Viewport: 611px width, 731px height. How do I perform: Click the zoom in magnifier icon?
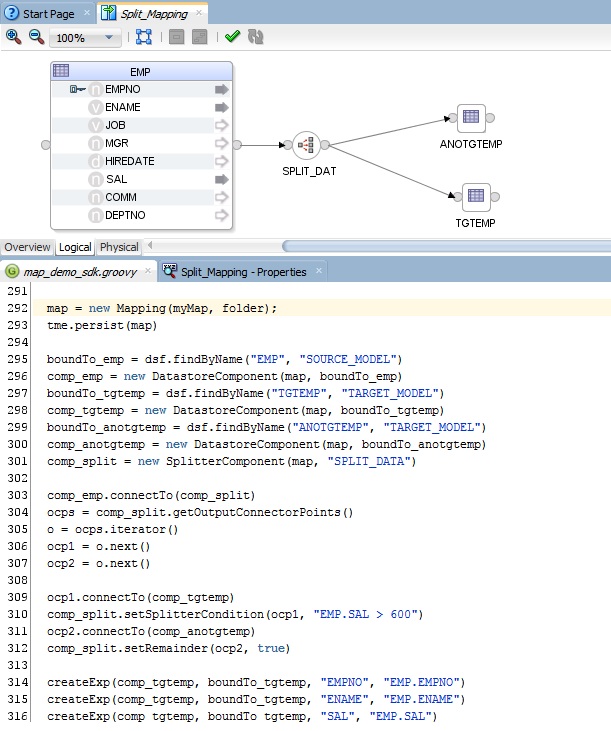point(13,37)
